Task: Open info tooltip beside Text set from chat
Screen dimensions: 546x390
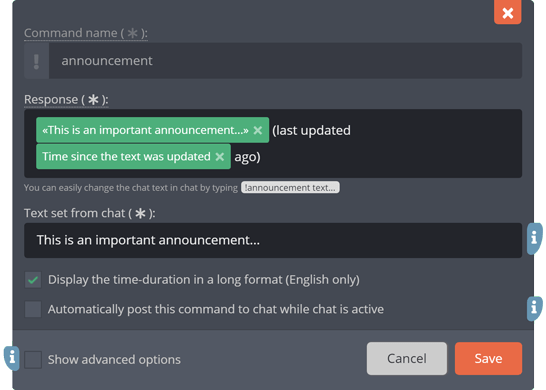Action: pos(535,238)
